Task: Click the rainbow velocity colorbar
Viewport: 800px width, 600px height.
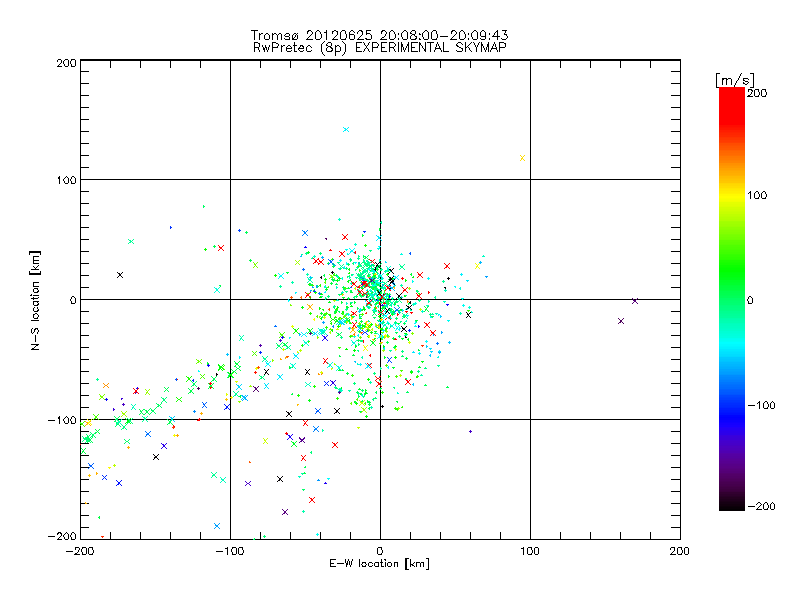Action: [x=732, y=299]
